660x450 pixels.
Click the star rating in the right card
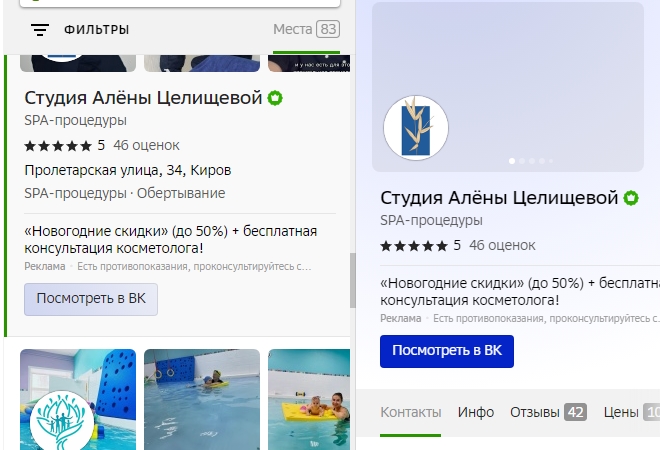click(x=414, y=245)
